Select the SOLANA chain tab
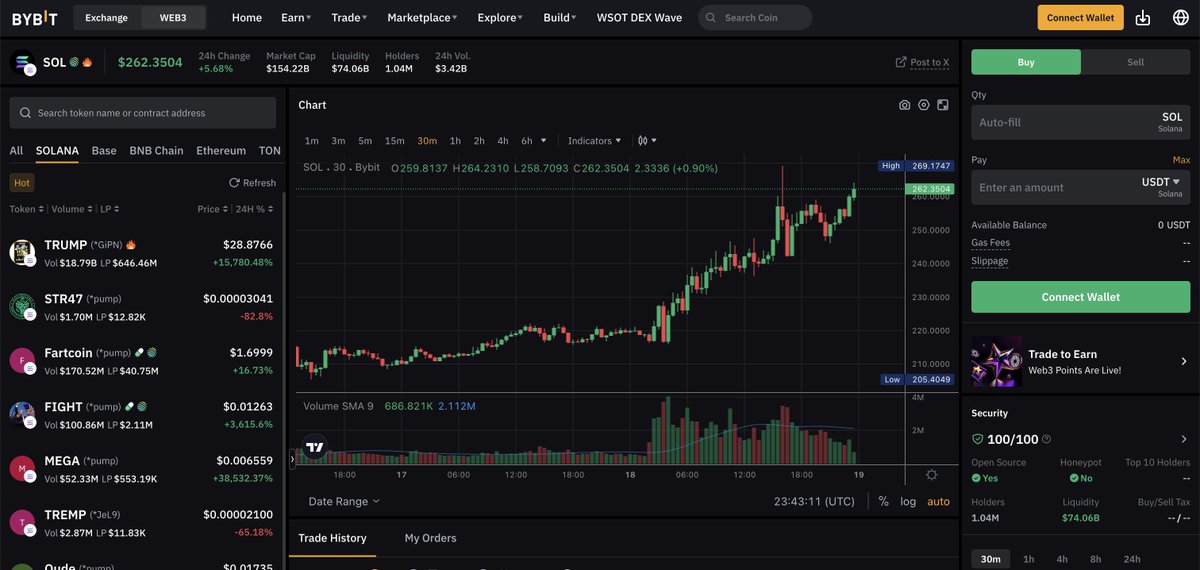Viewport: 1200px width, 570px height. (57, 151)
